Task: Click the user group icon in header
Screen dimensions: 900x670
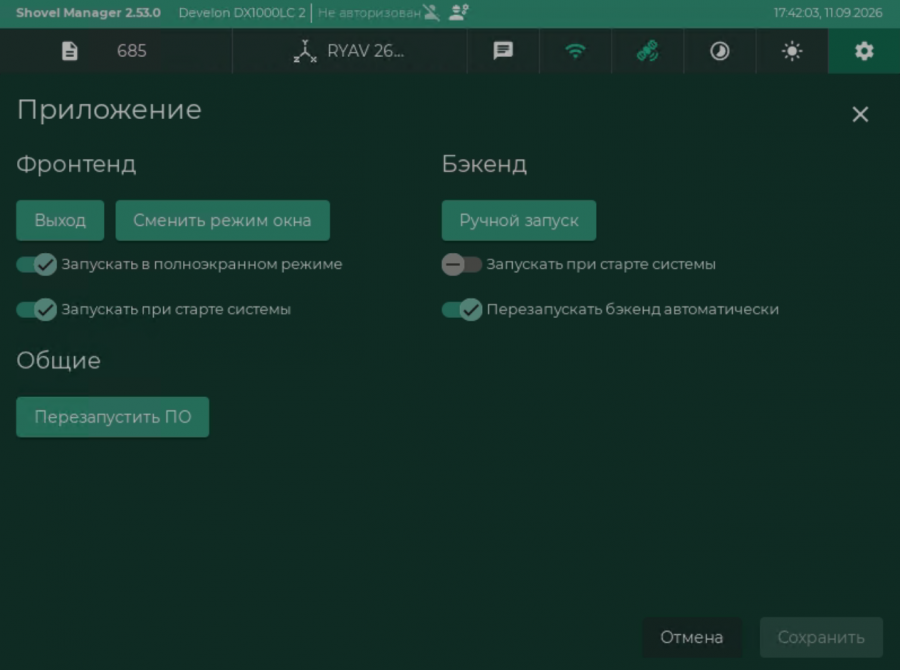Action: 459,12
